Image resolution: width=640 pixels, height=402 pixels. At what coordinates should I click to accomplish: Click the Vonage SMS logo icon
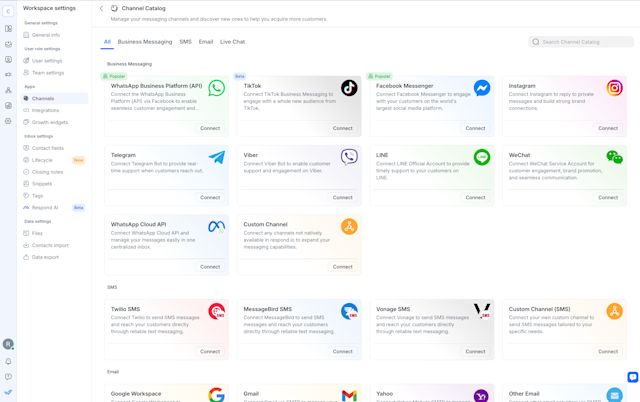click(482, 311)
